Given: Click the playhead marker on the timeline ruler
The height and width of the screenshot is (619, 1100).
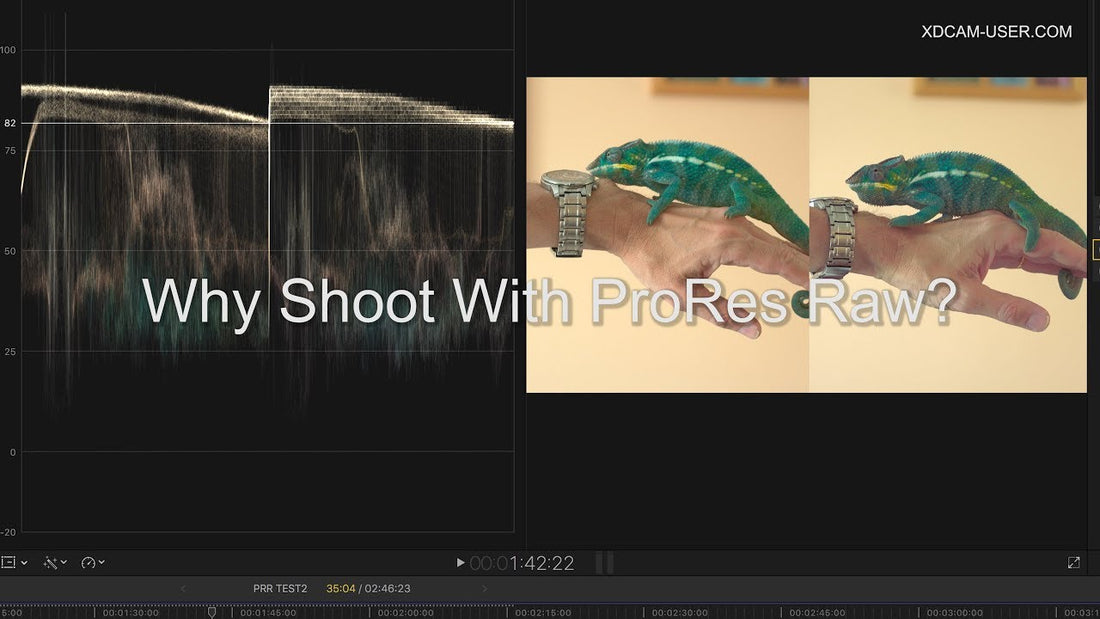Looking at the screenshot, I should tap(211, 612).
